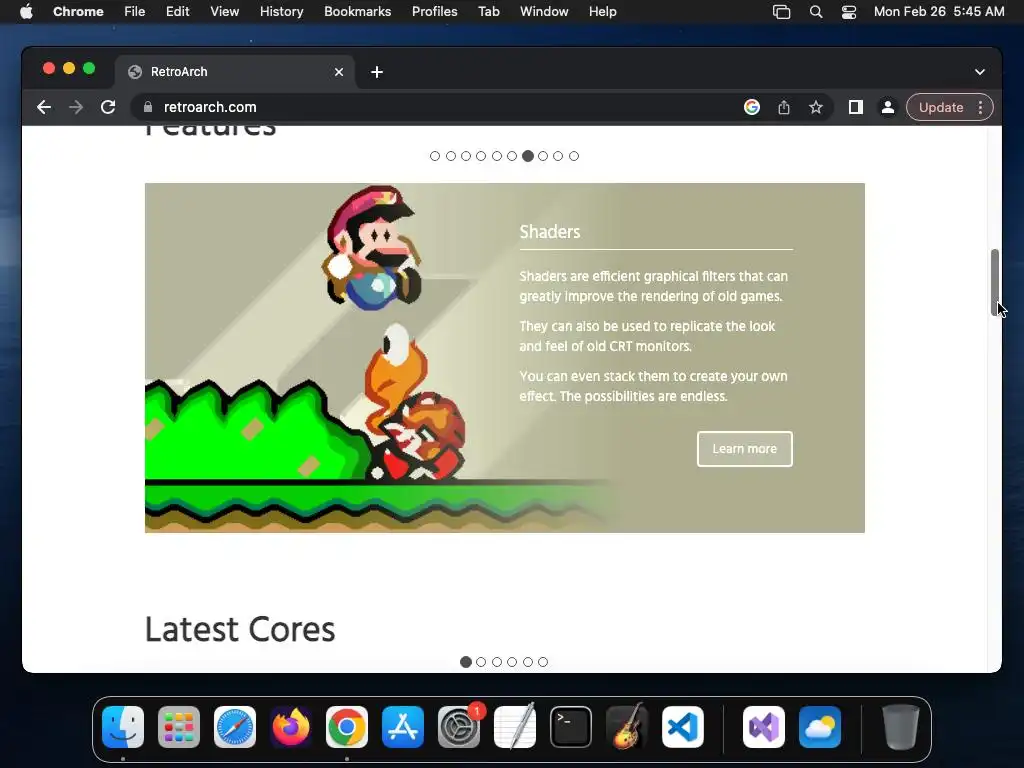This screenshot has width=1024, height=768.
Task: Open the History menu
Action: (x=281, y=12)
